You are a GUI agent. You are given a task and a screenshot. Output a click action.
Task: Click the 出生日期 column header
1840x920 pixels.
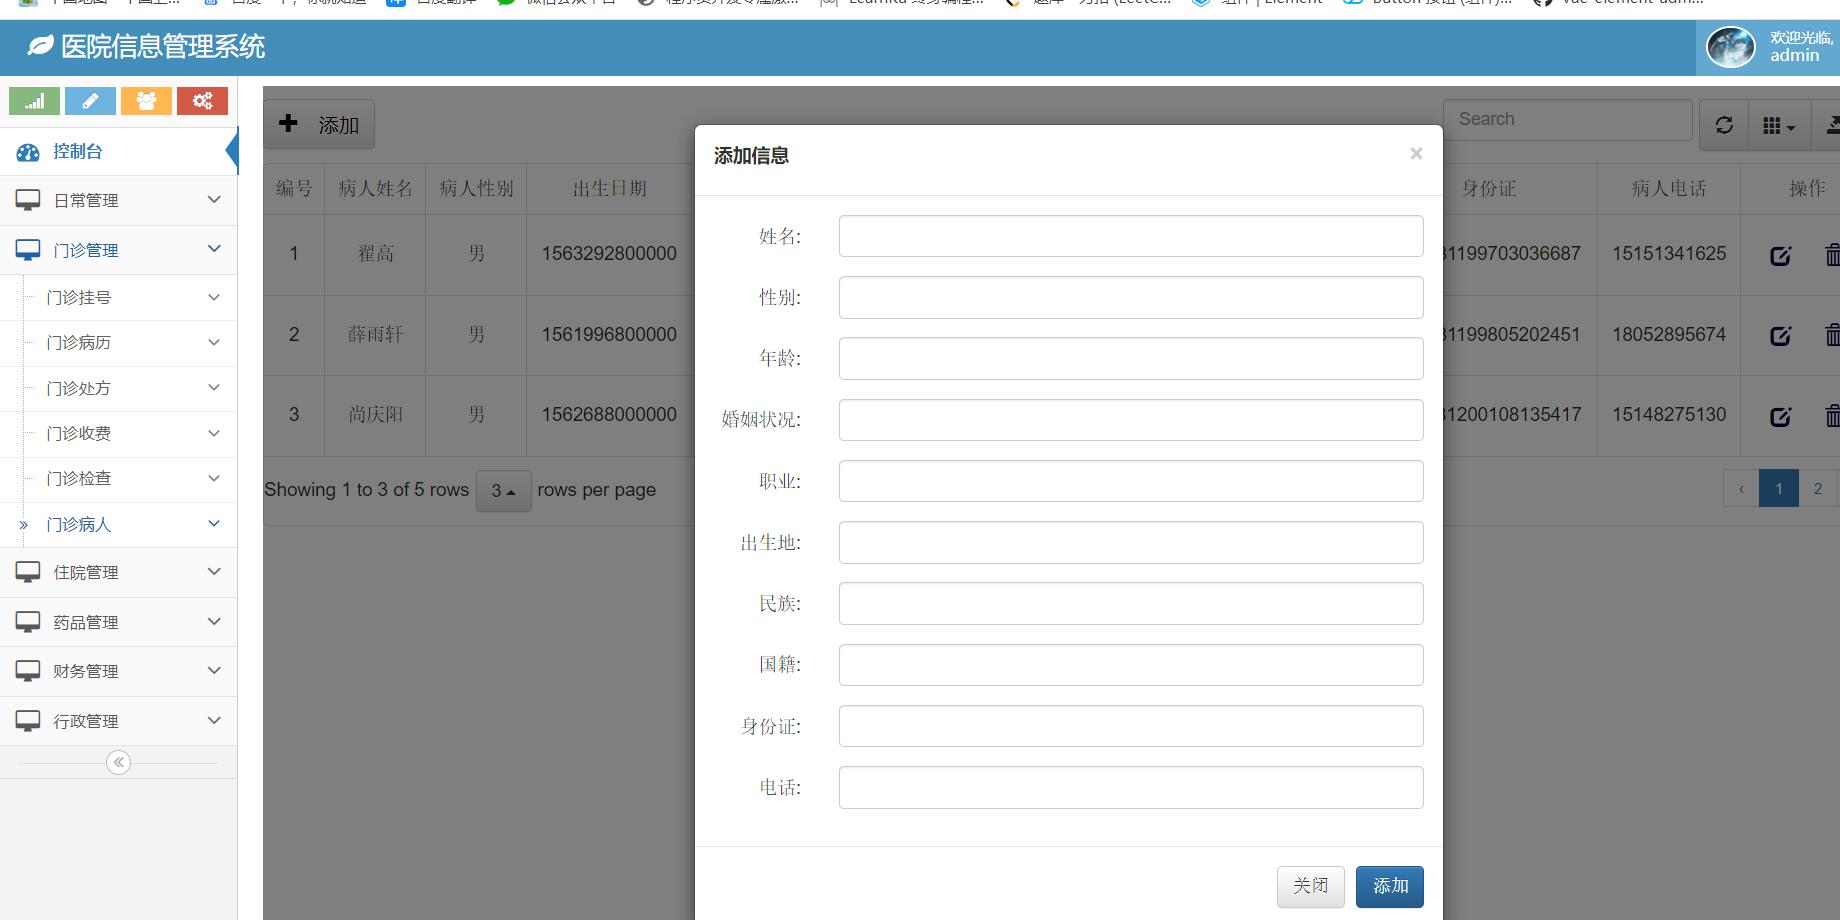[610, 188]
